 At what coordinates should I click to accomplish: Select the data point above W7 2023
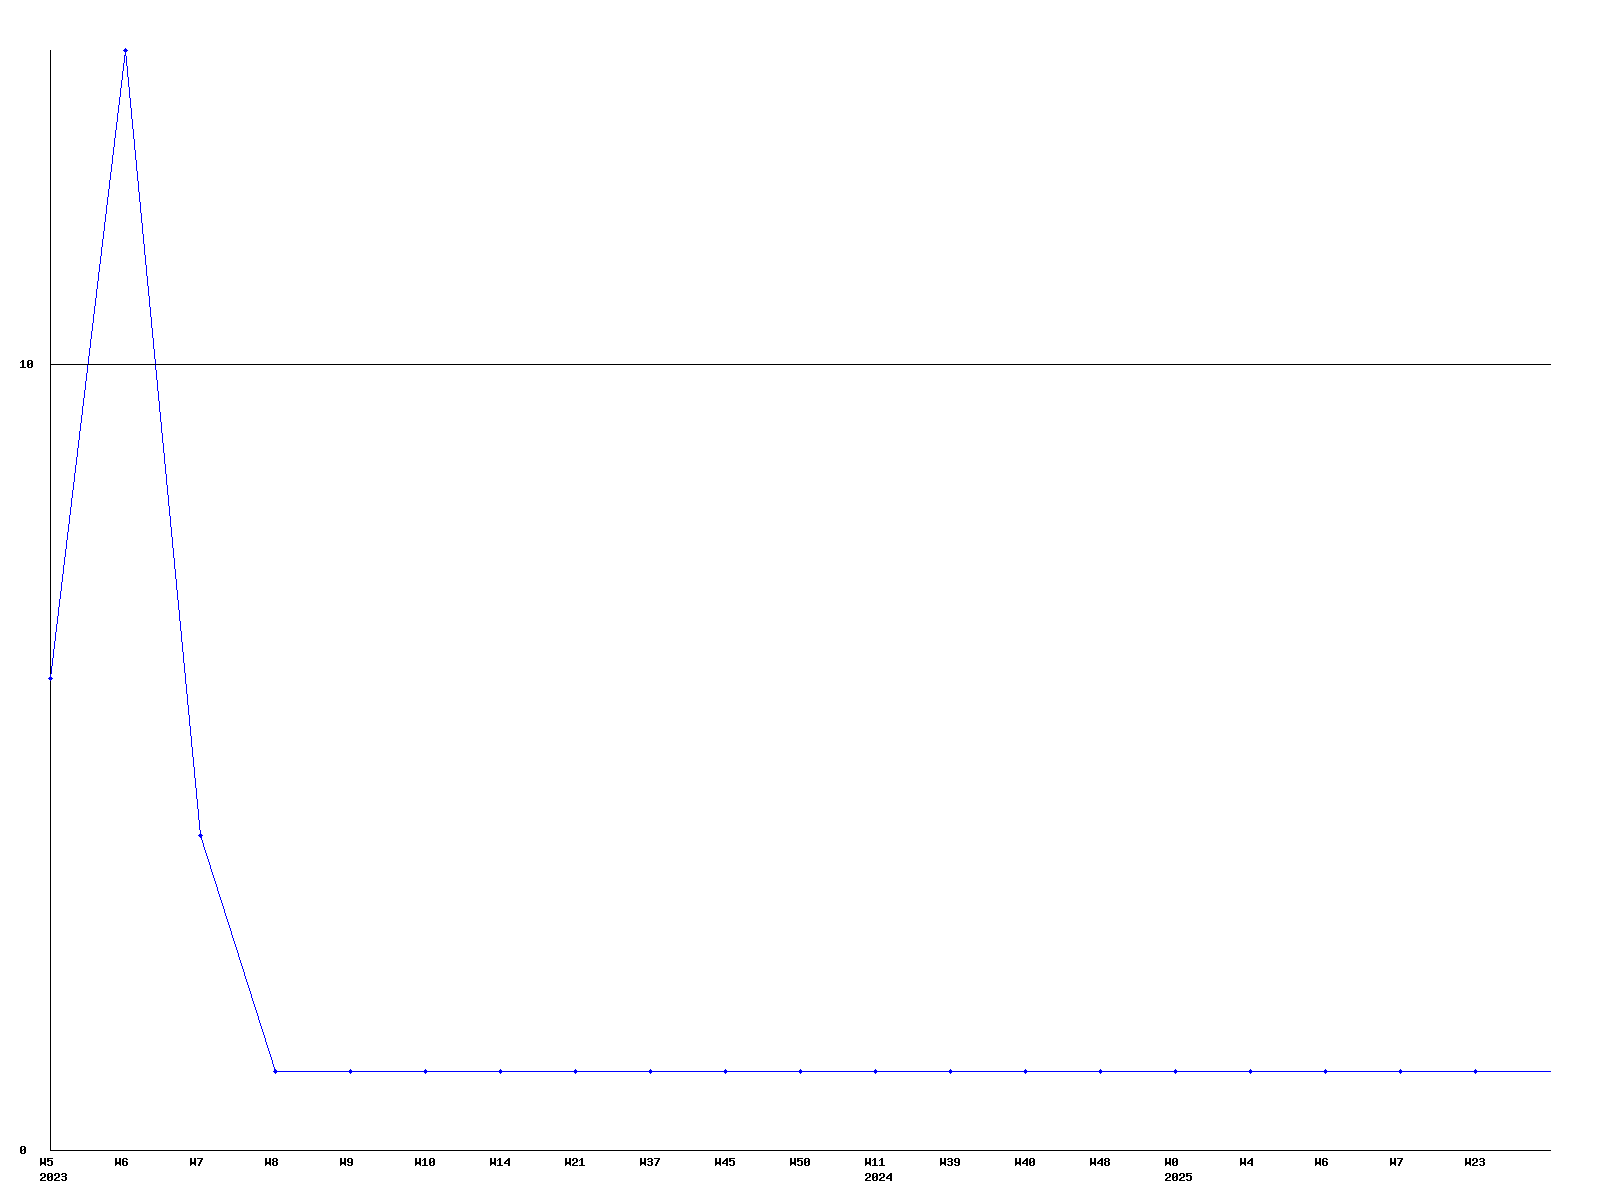click(200, 835)
